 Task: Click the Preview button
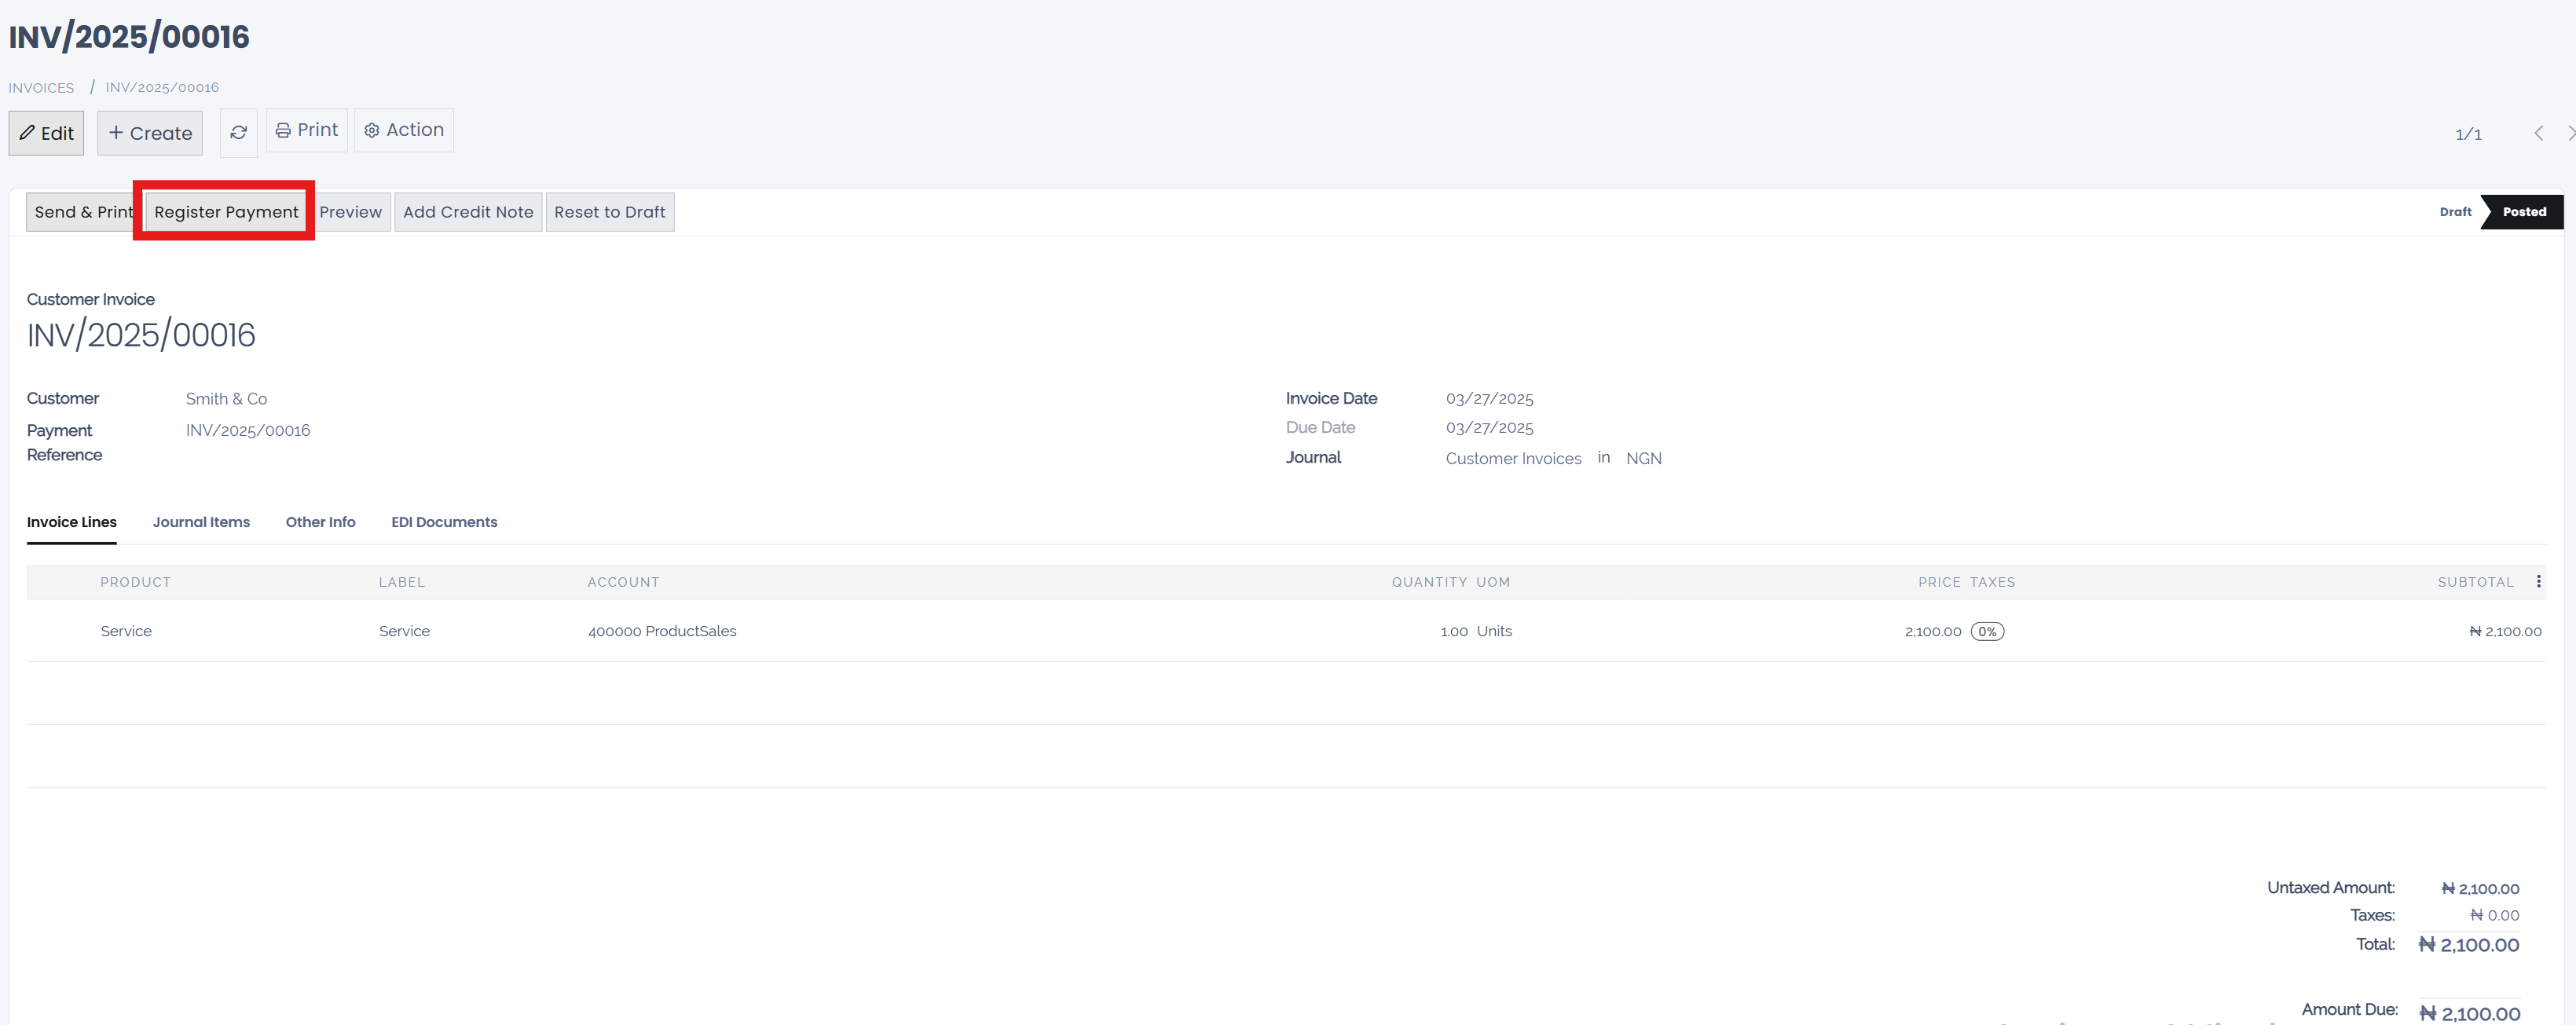tap(350, 212)
